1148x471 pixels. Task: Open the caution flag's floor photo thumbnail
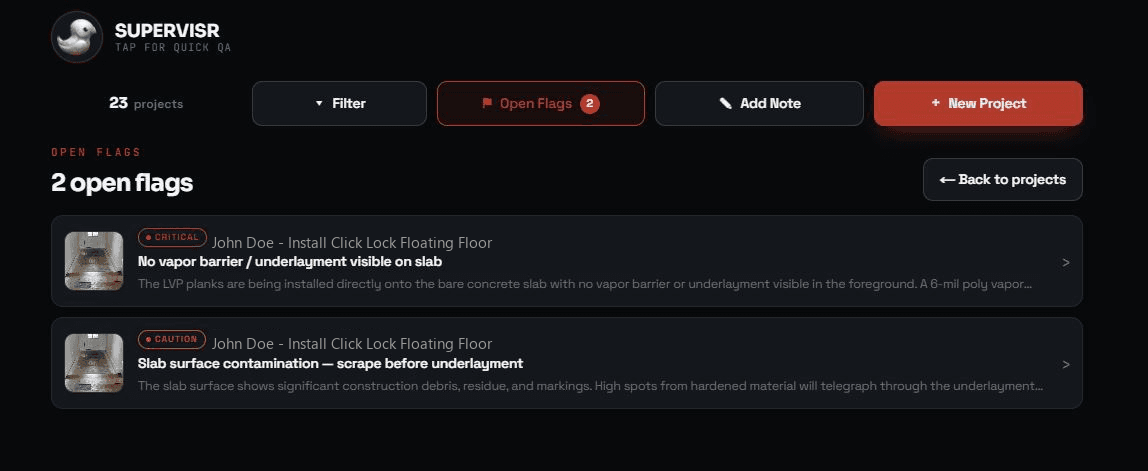click(94, 363)
